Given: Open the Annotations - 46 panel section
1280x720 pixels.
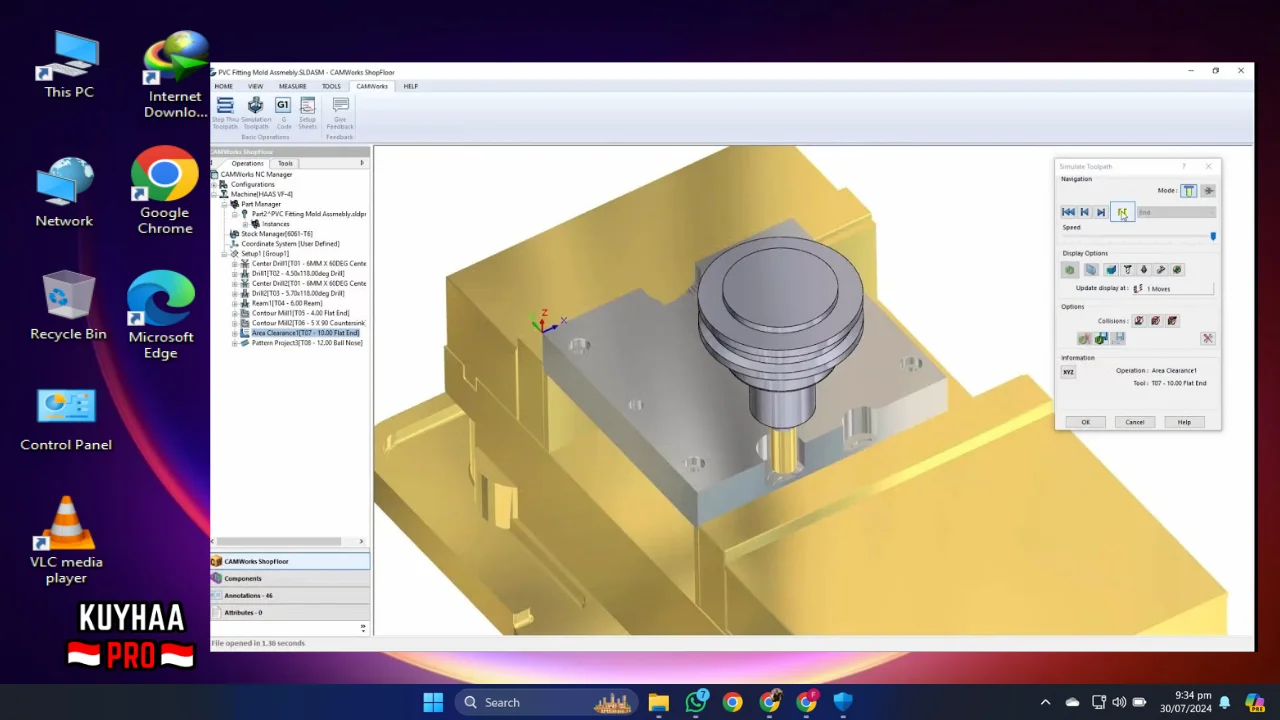Looking at the screenshot, I should 290,595.
